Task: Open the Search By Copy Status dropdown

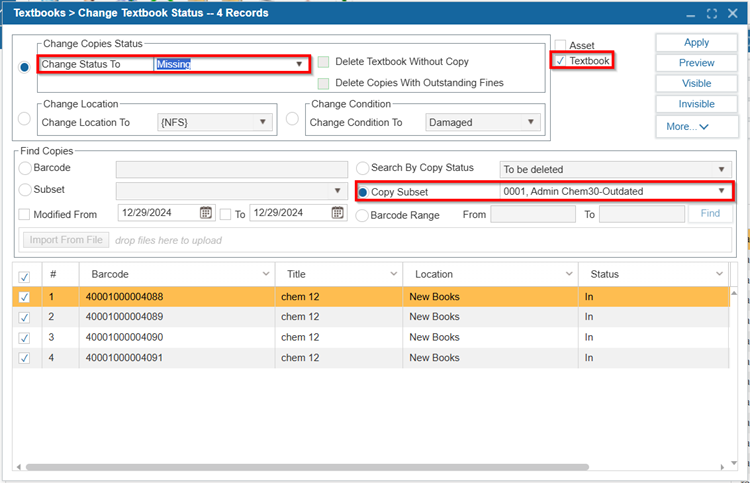Action: coord(721,169)
